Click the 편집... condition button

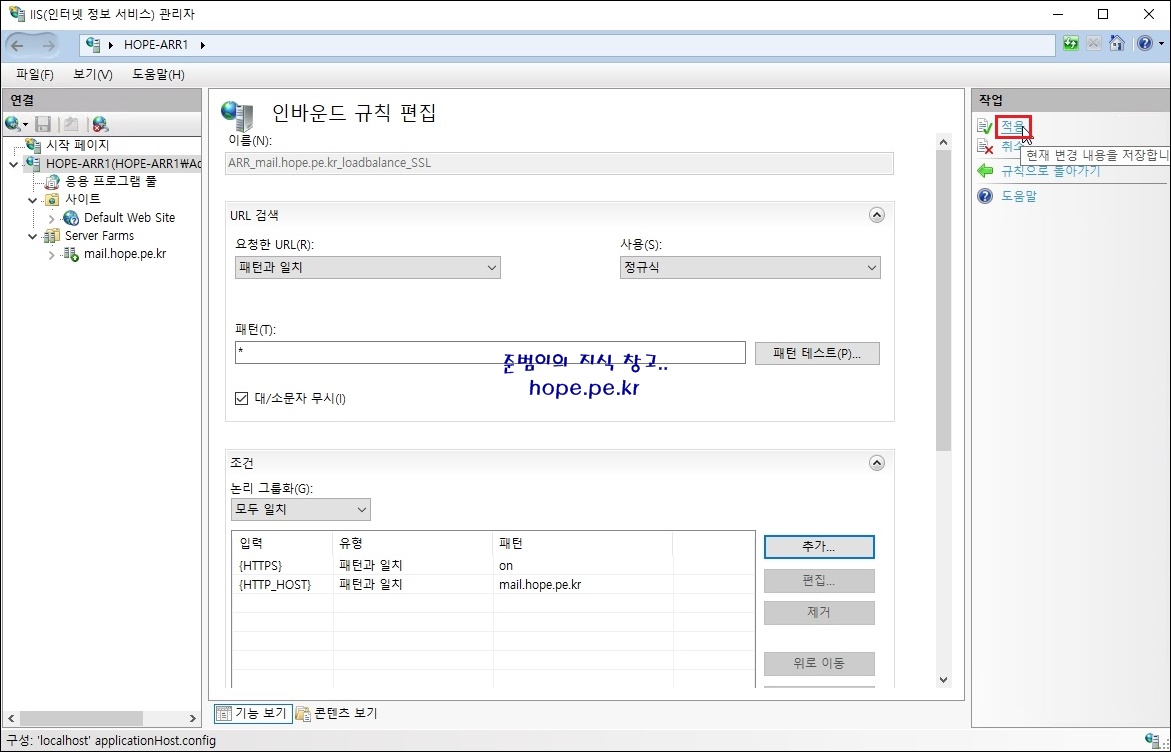coord(819,580)
